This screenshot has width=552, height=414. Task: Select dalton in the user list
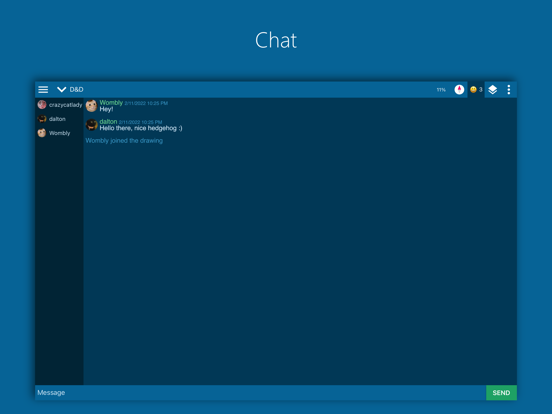click(x=59, y=119)
